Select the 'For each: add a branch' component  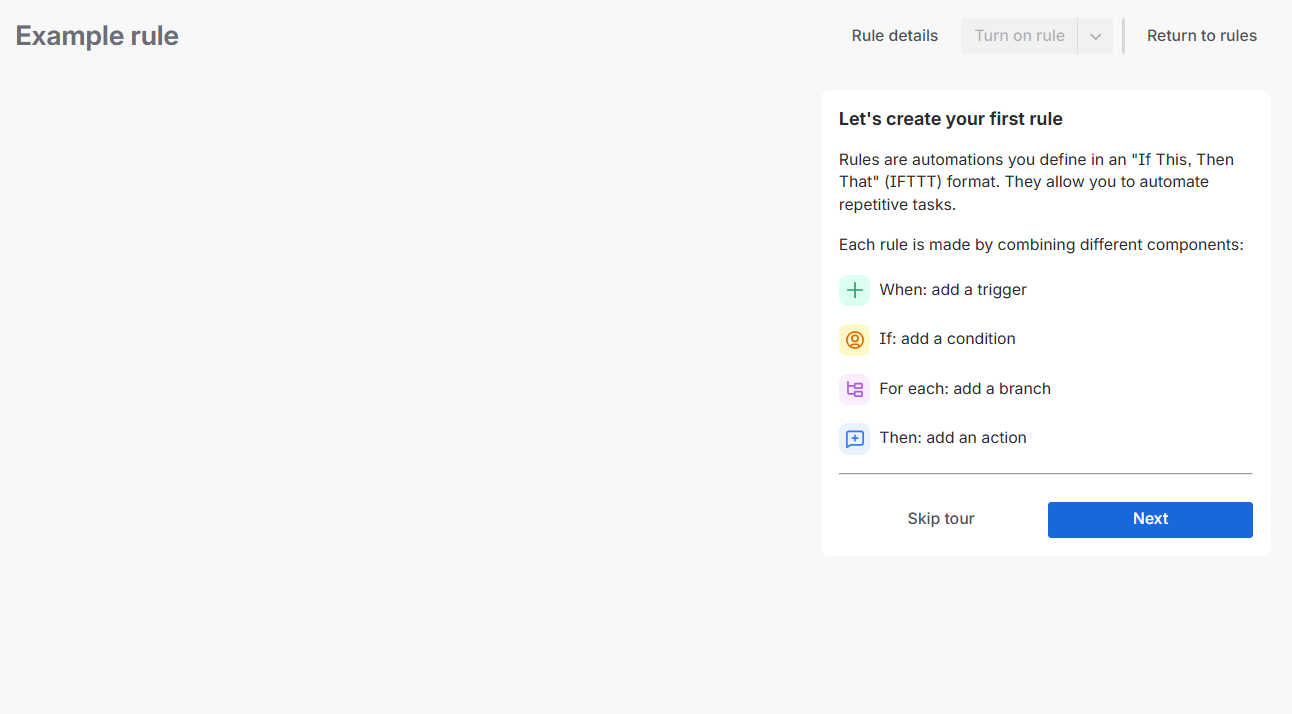click(964, 388)
